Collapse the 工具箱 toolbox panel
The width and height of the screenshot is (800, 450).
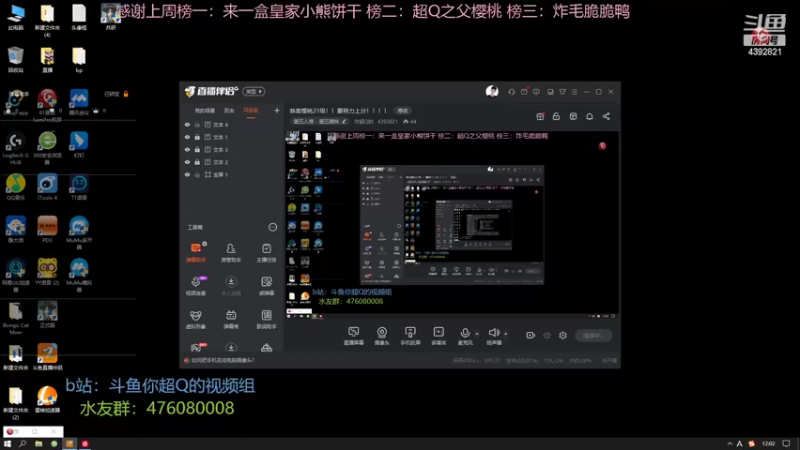[273, 227]
